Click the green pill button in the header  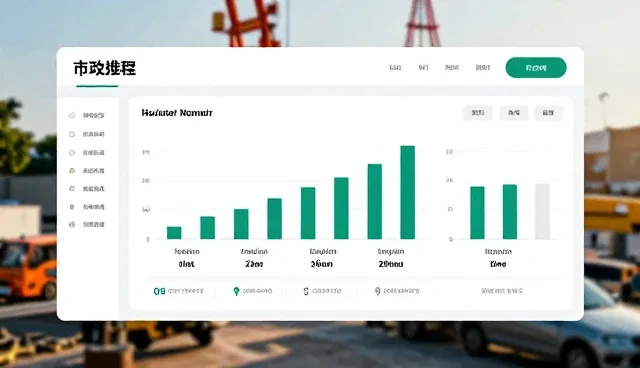coord(536,68)
